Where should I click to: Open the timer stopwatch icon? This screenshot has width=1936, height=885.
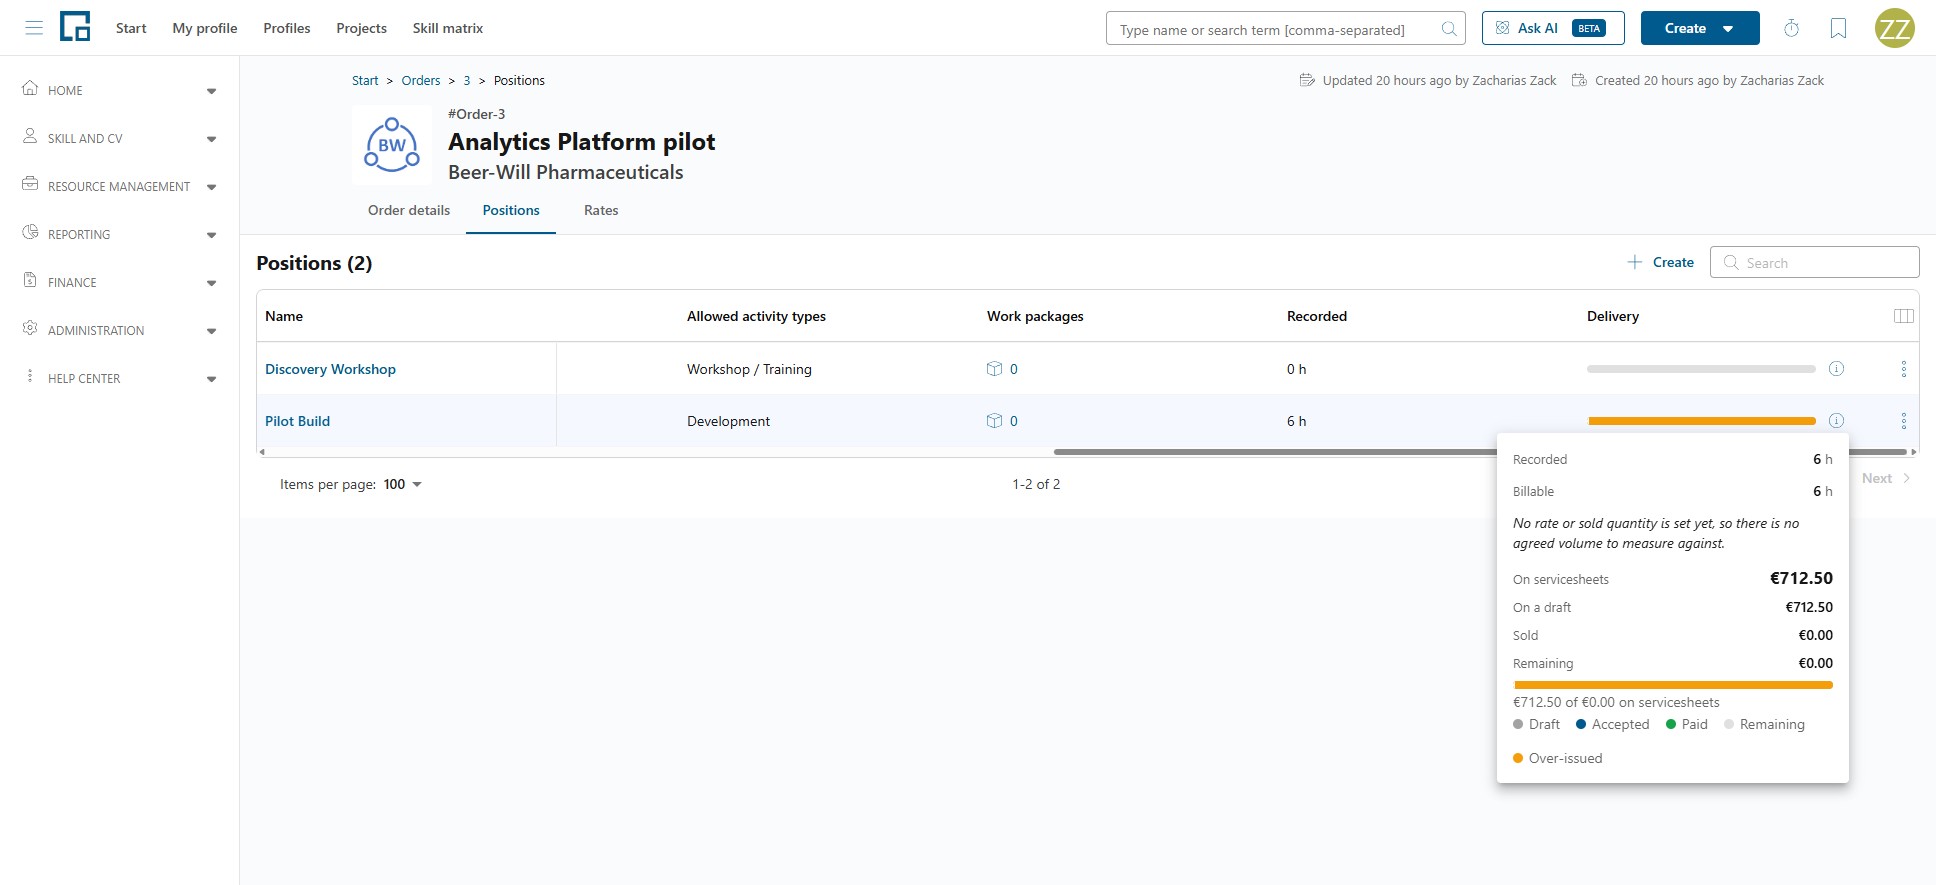pos(1791,28)
